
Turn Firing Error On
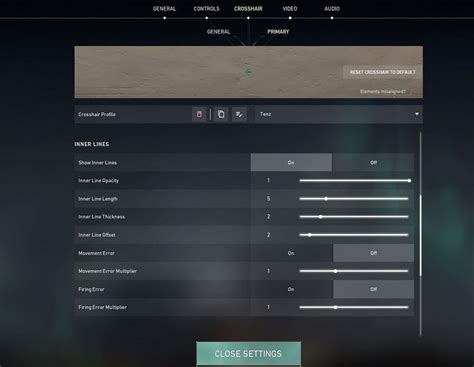tap(291, 289)
